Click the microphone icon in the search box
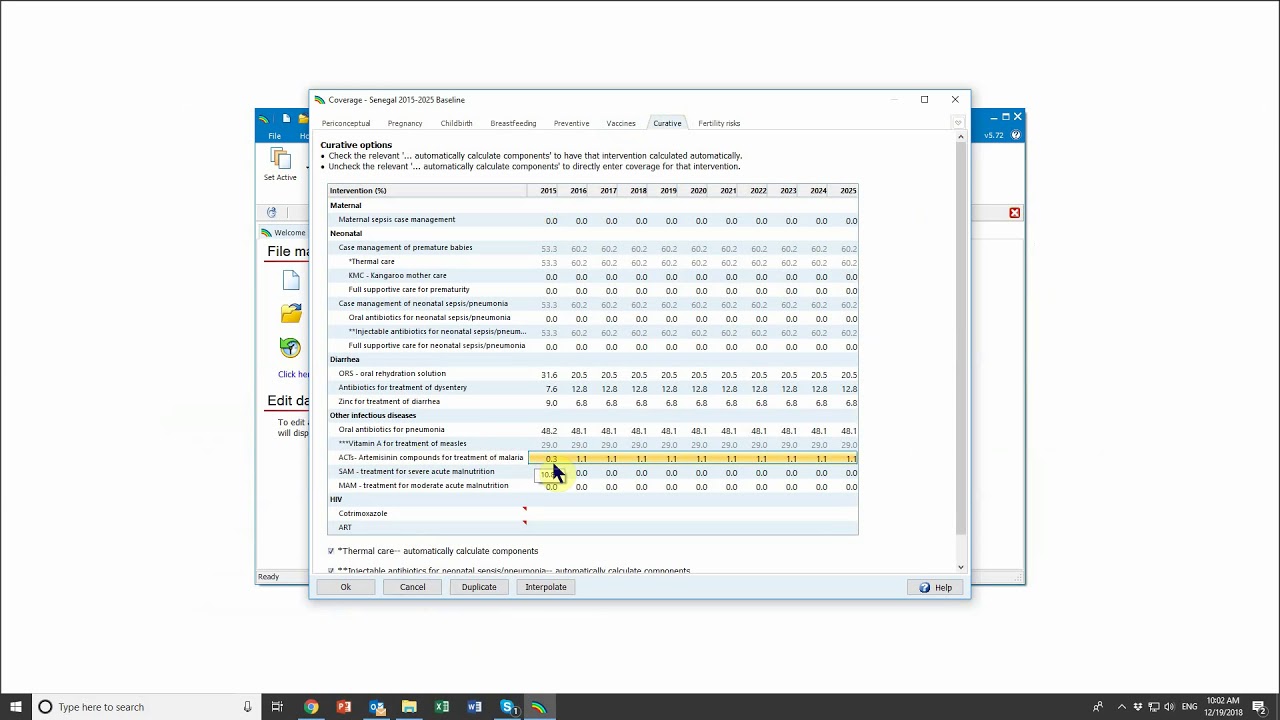 (247, 707)
